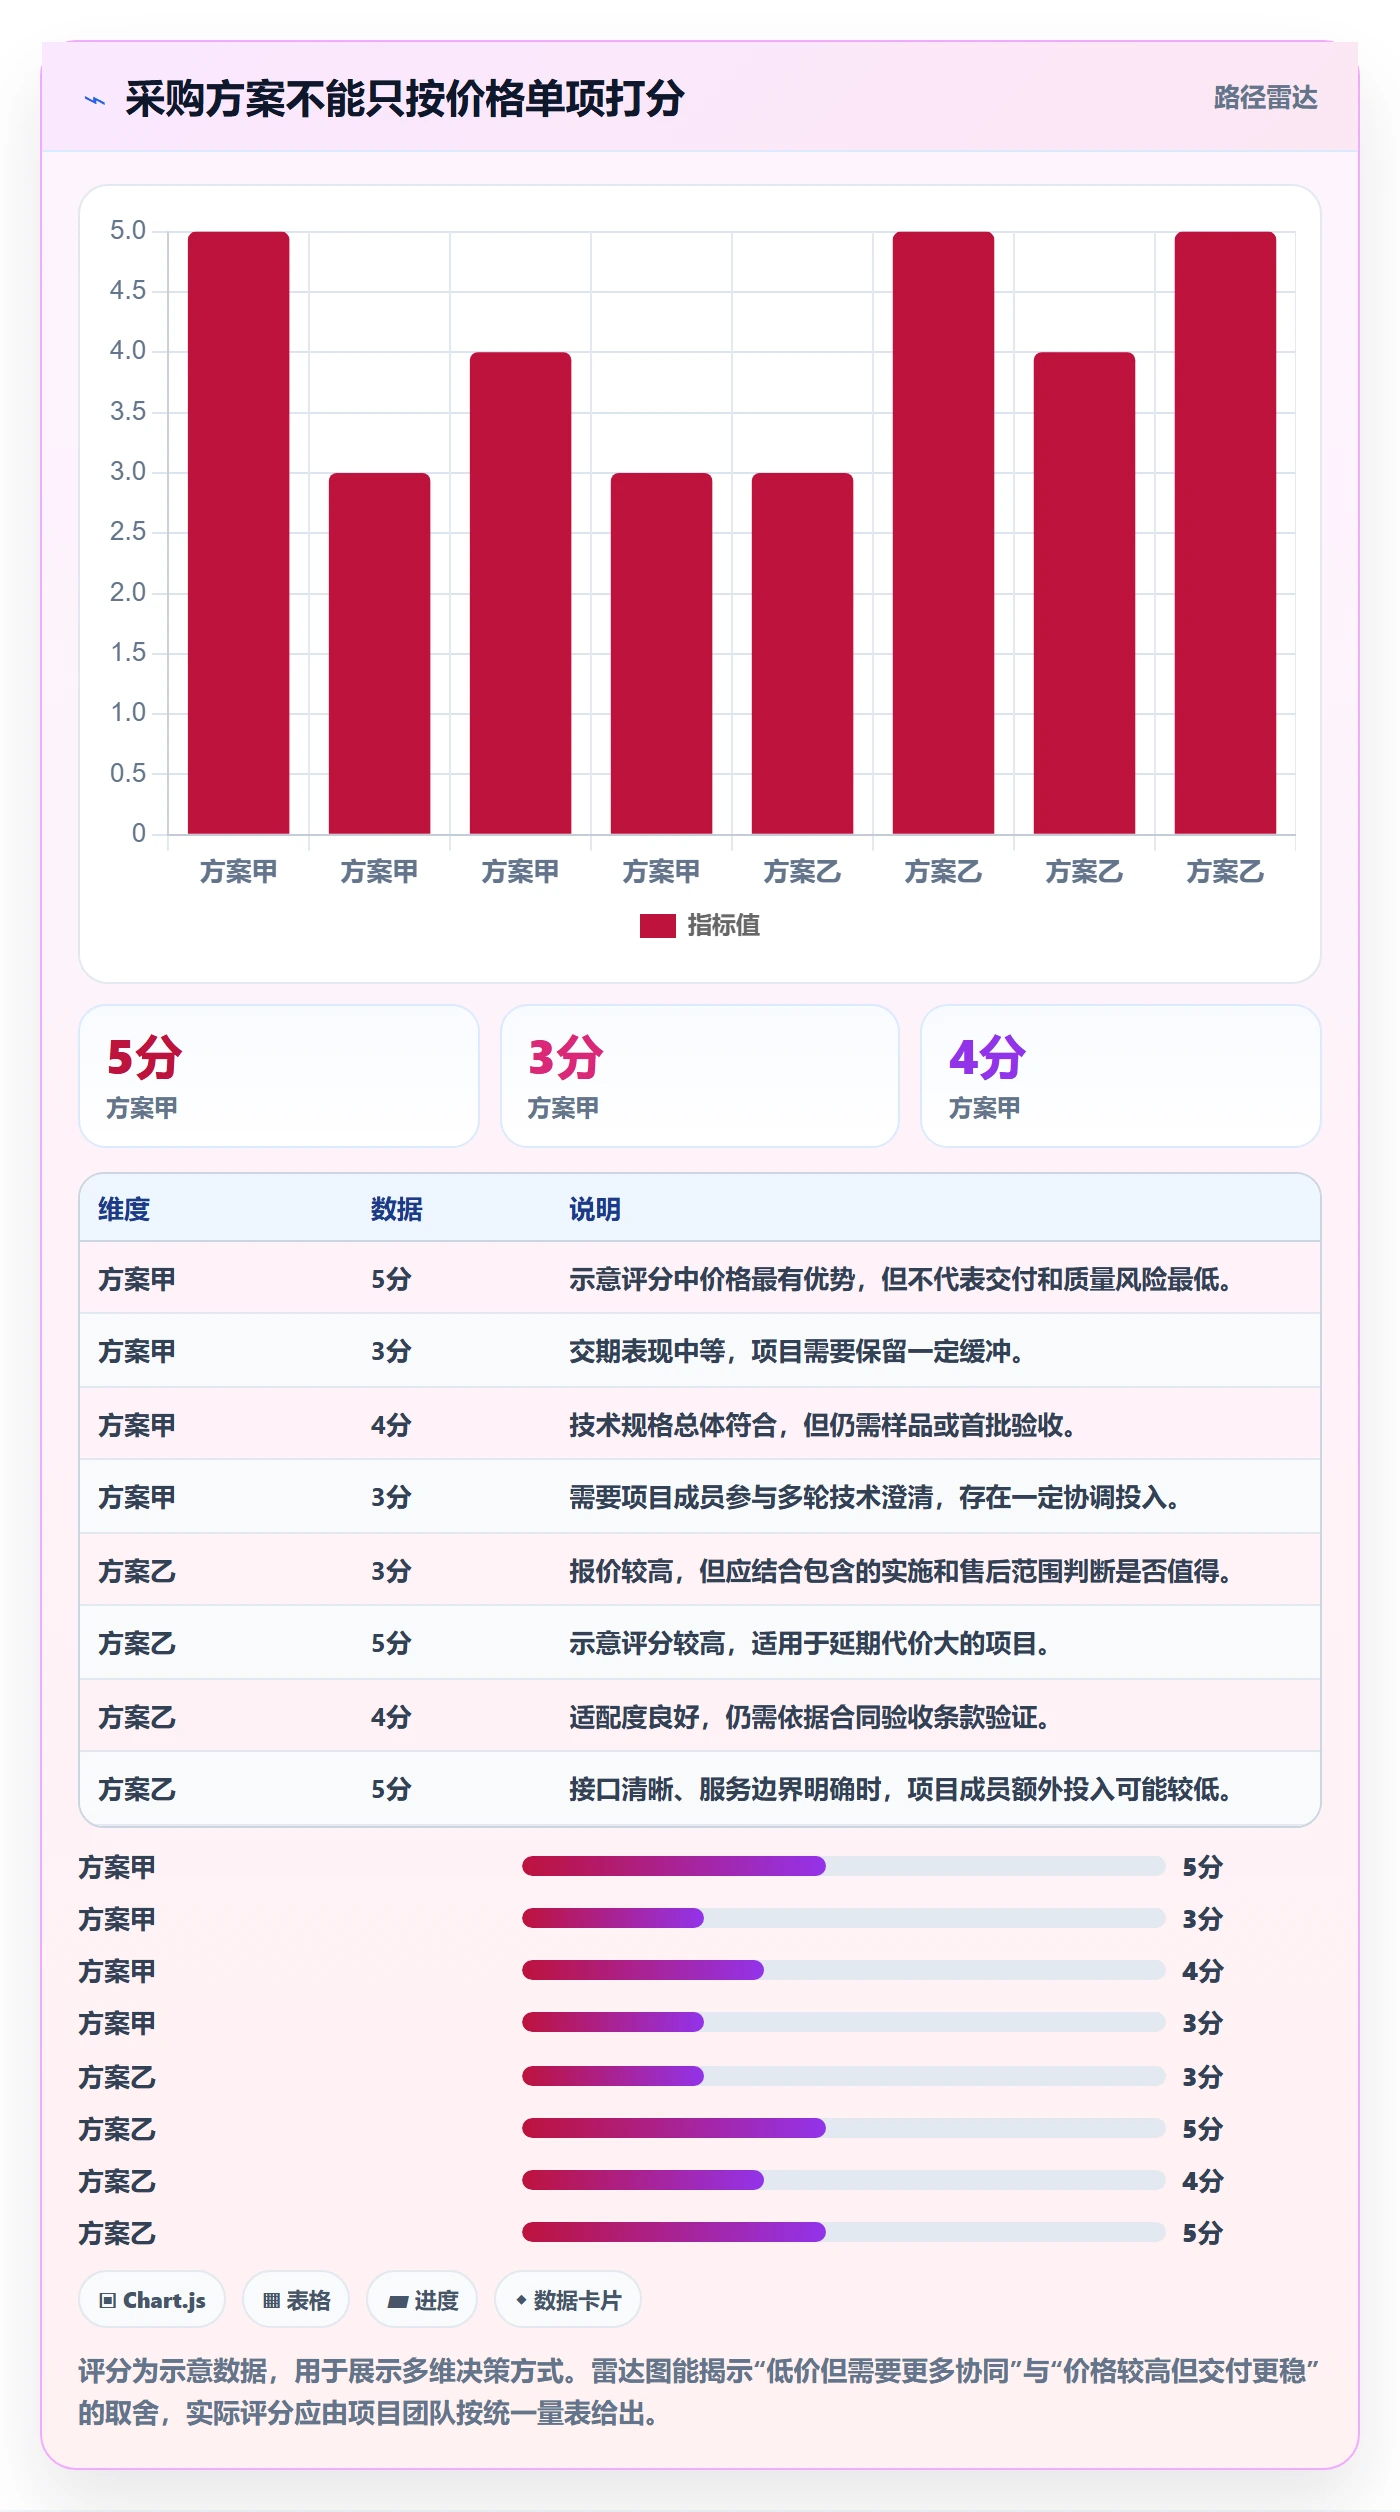Image resolution: width=1400 pixels, height=2512 pixels.
Task: Click the 说明 column header
Action: coord(595,1210)
